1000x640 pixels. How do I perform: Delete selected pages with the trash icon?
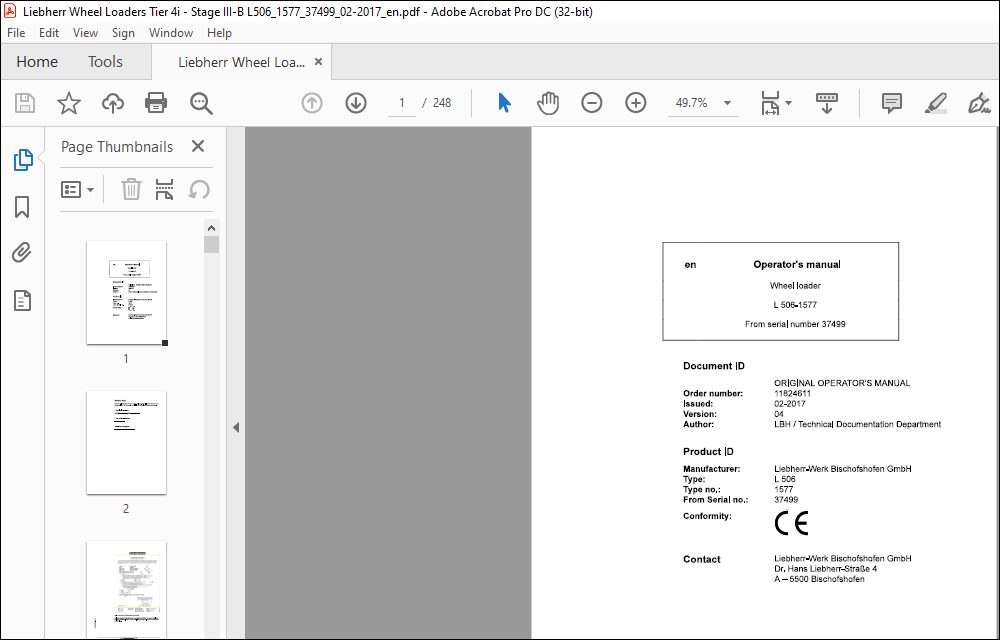131,189
